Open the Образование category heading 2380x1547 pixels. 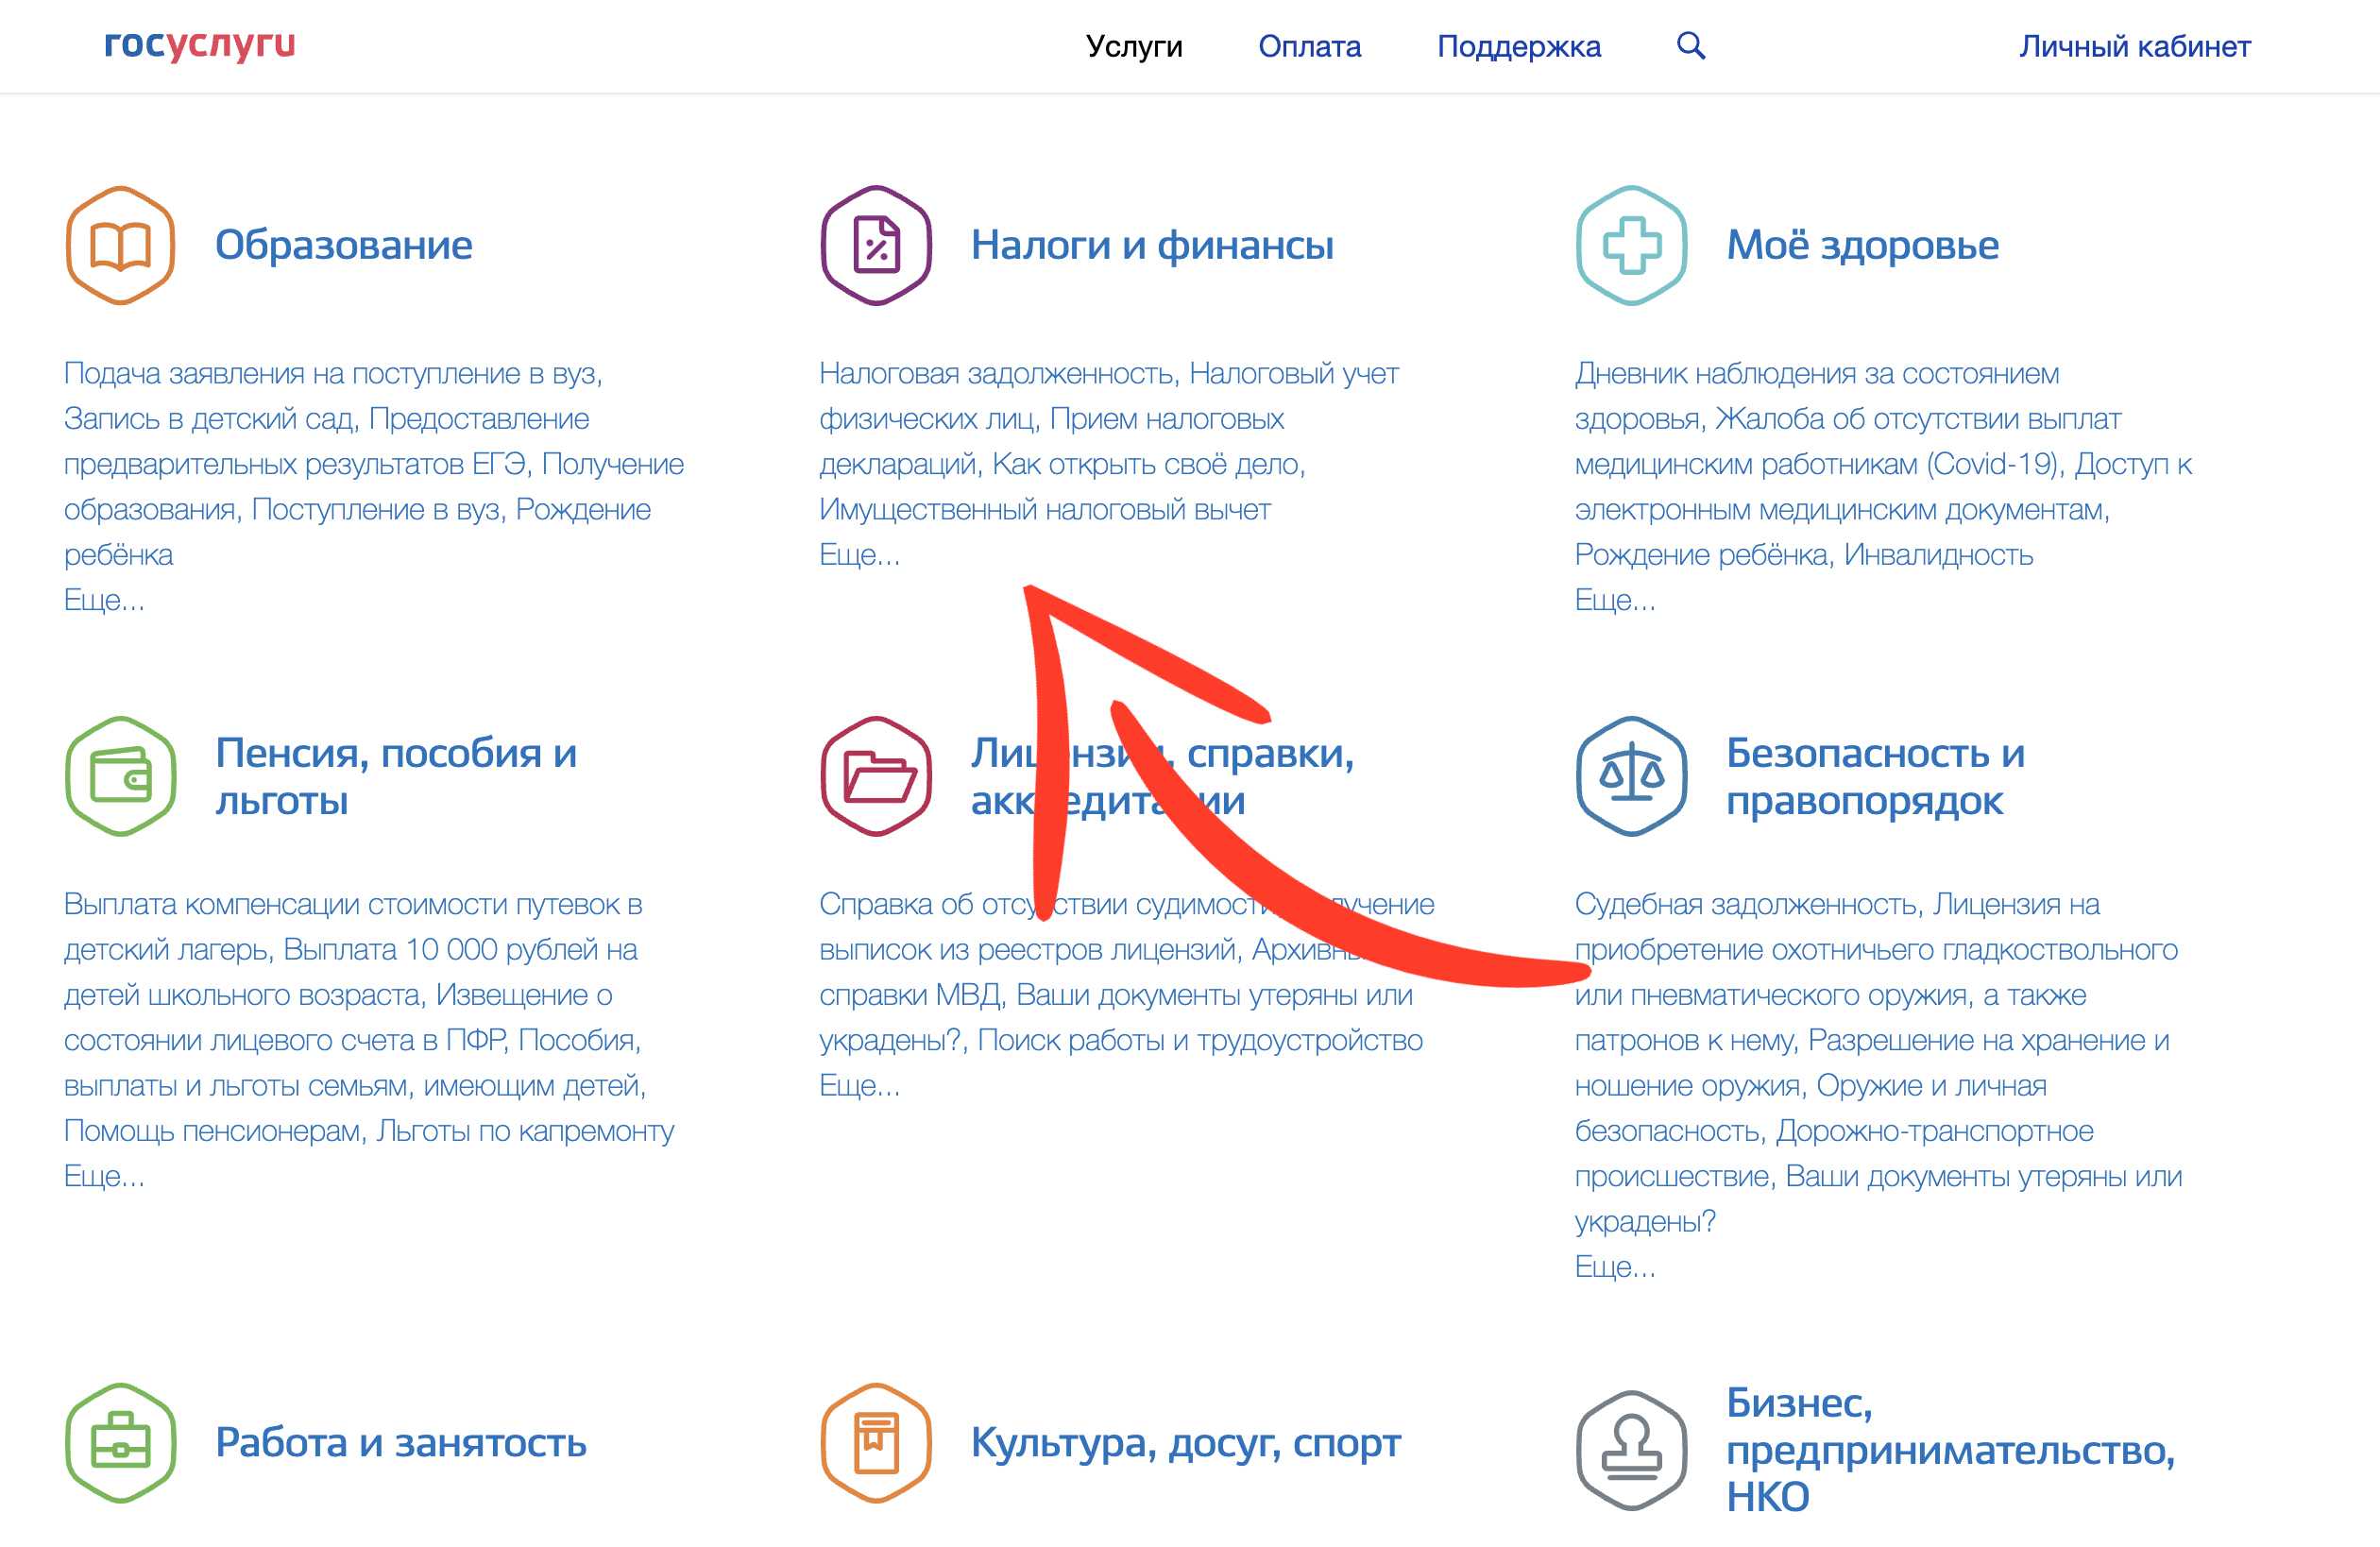(344, 245)
